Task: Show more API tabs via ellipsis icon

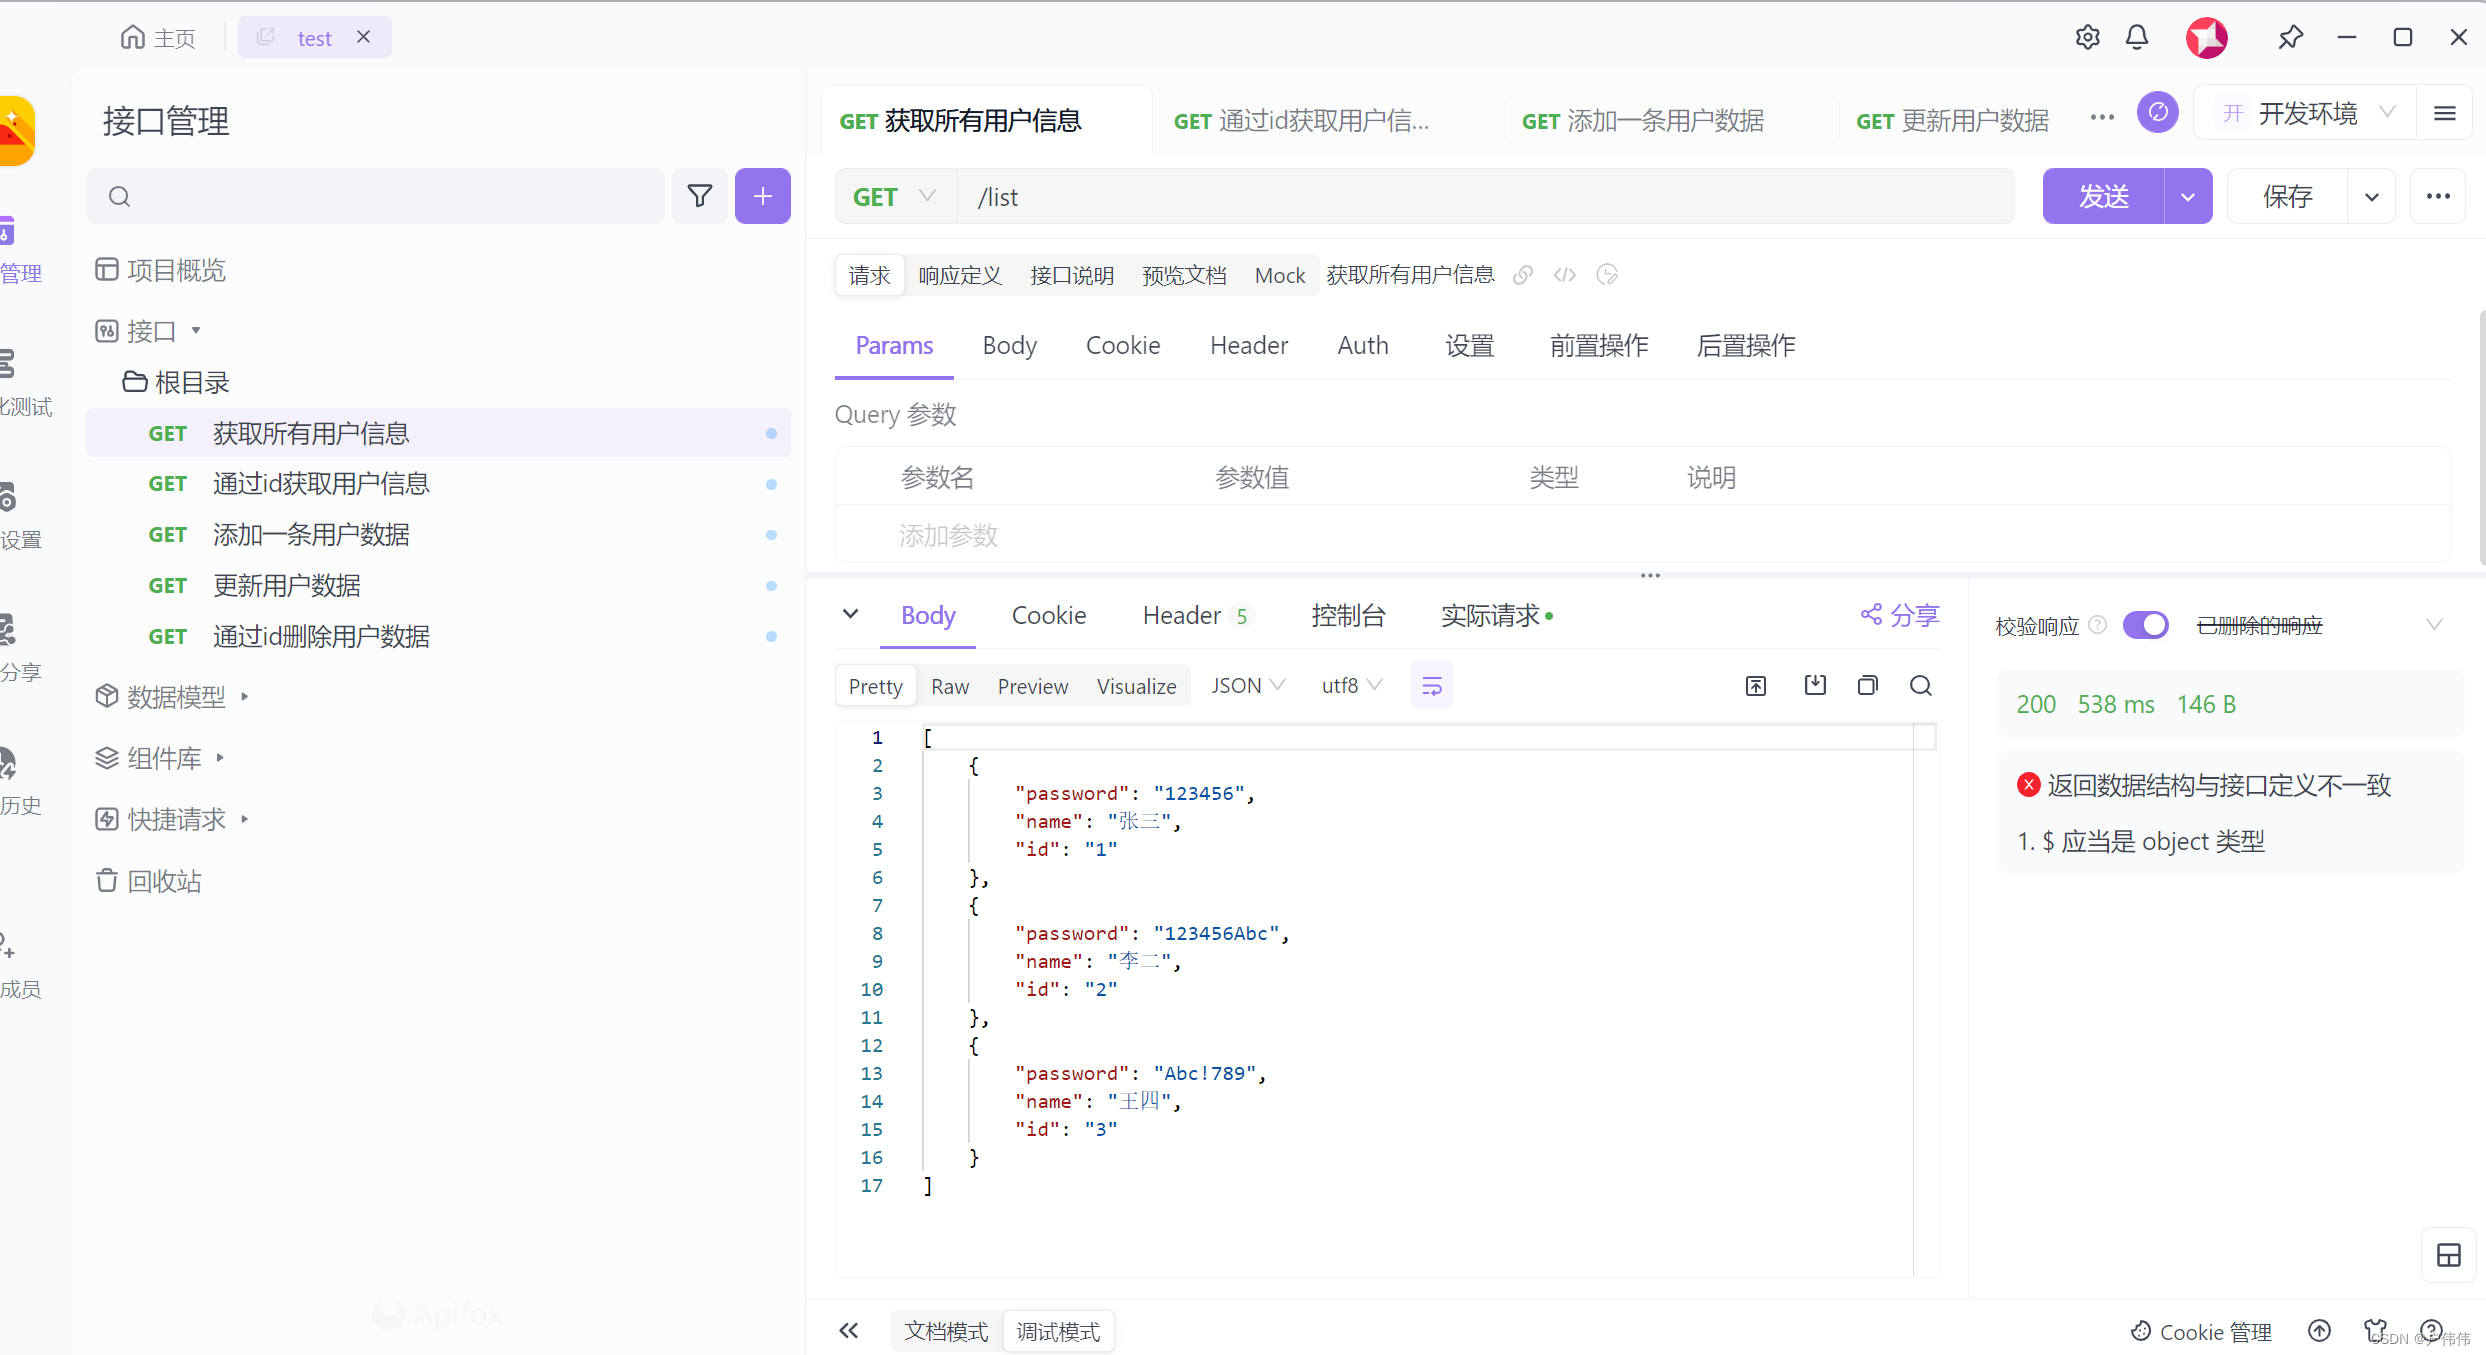Action: [x=2102, y=118]
